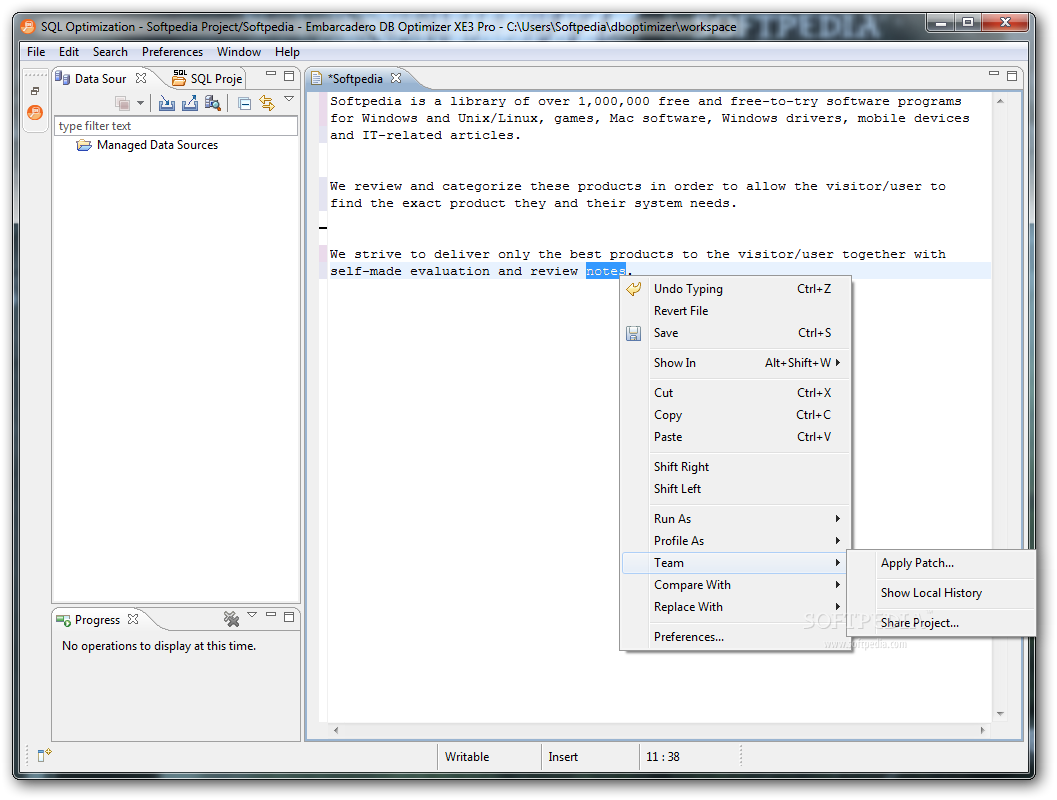Maximize the editor area
1057x800 pixels.
tap(1012, 76)
